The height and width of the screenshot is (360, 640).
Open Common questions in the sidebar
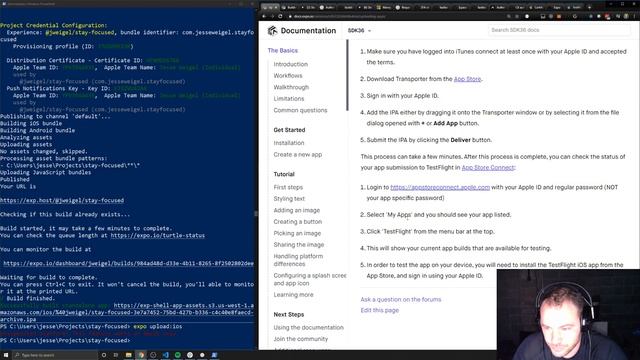pyautogui.click(x=300, y=110)
